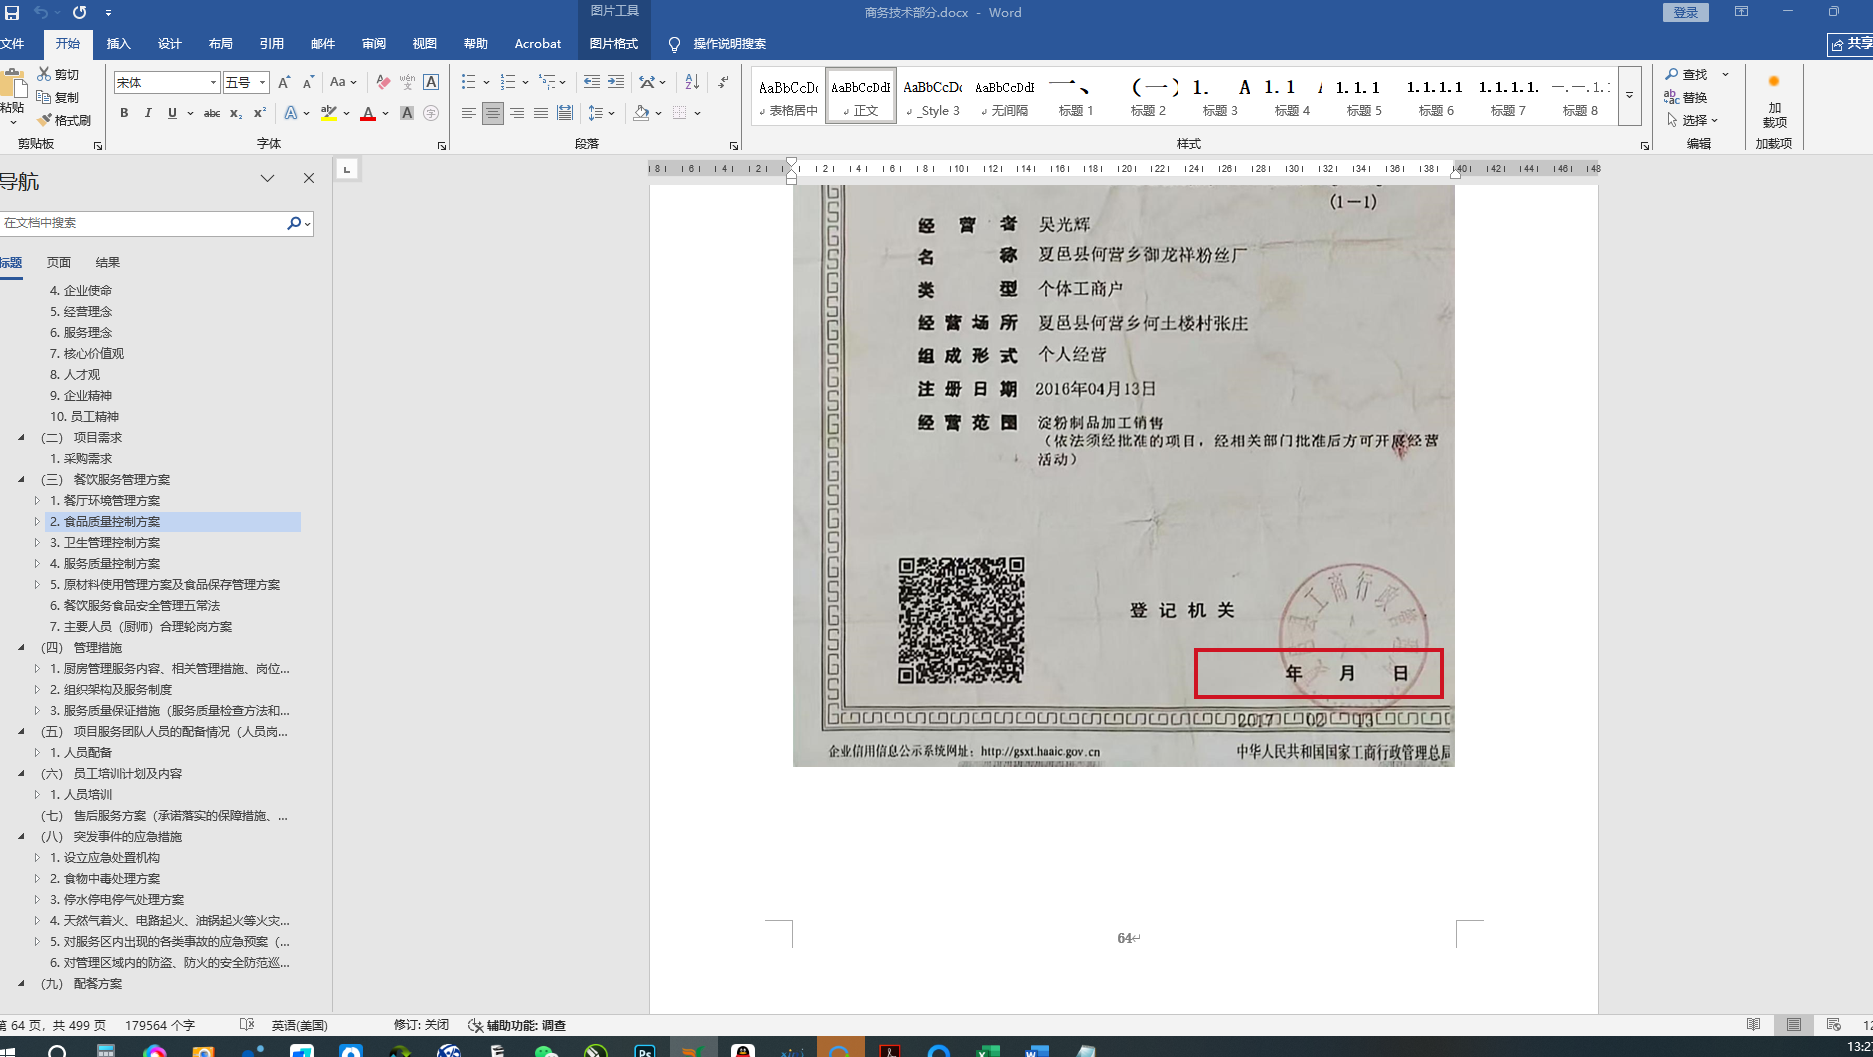Click the 辅助功能: 调查 status button
Image resolution: width=1873 pixels, height=1057 pixels.
coord(518,1025)
